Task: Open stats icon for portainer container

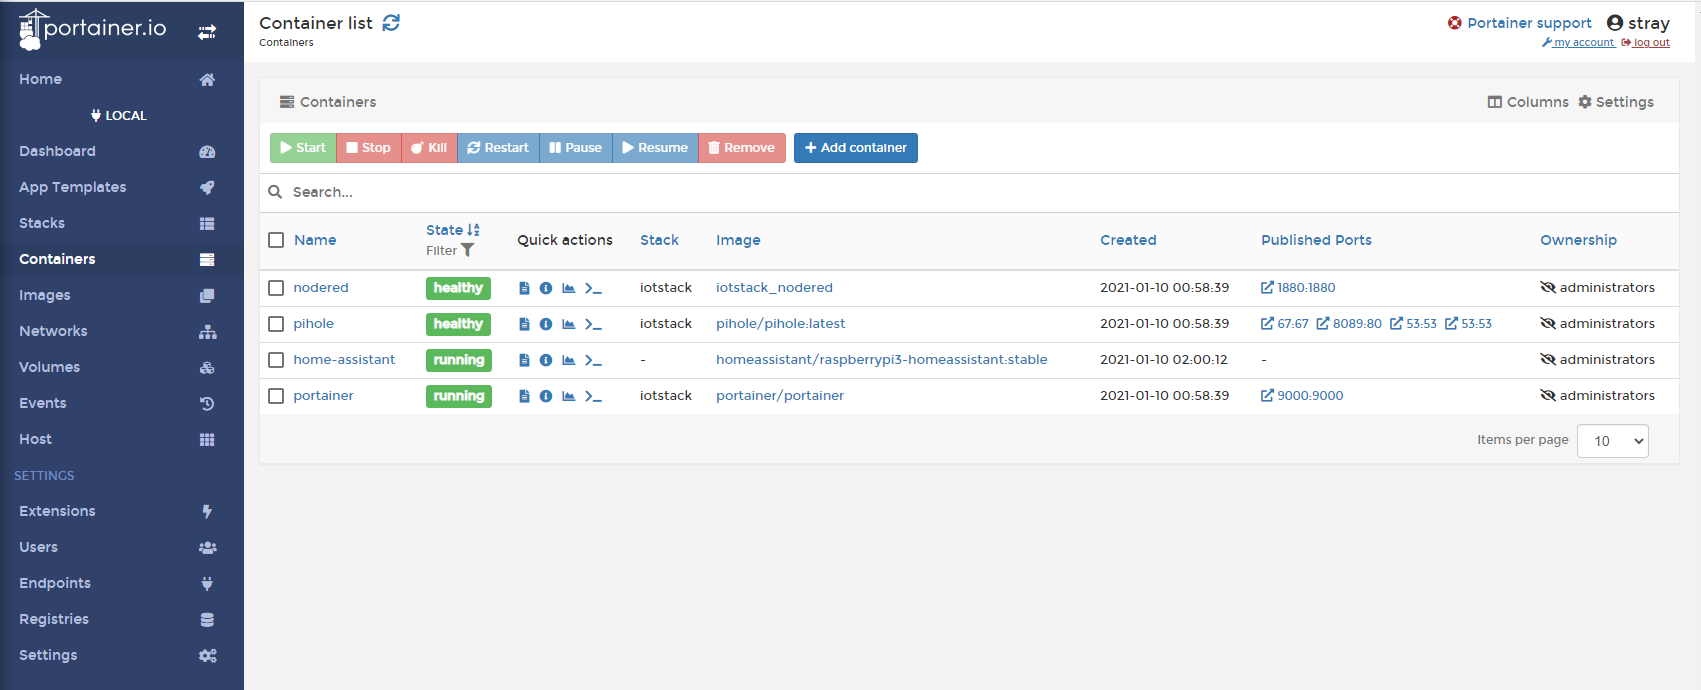Action: point(568,396)
